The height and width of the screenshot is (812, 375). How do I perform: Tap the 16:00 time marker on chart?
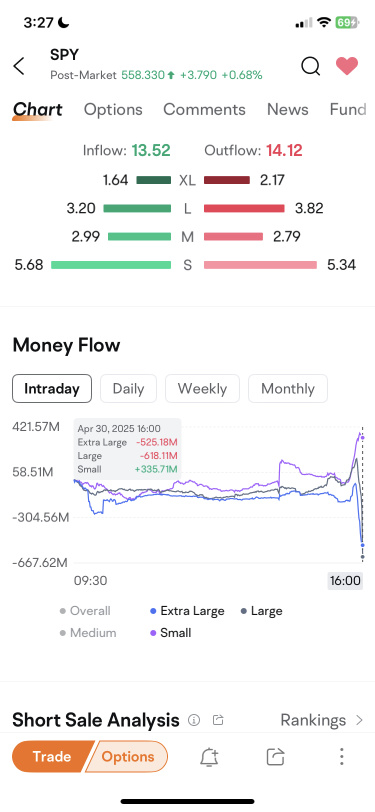pyautogui.click(x=345, y=581)
